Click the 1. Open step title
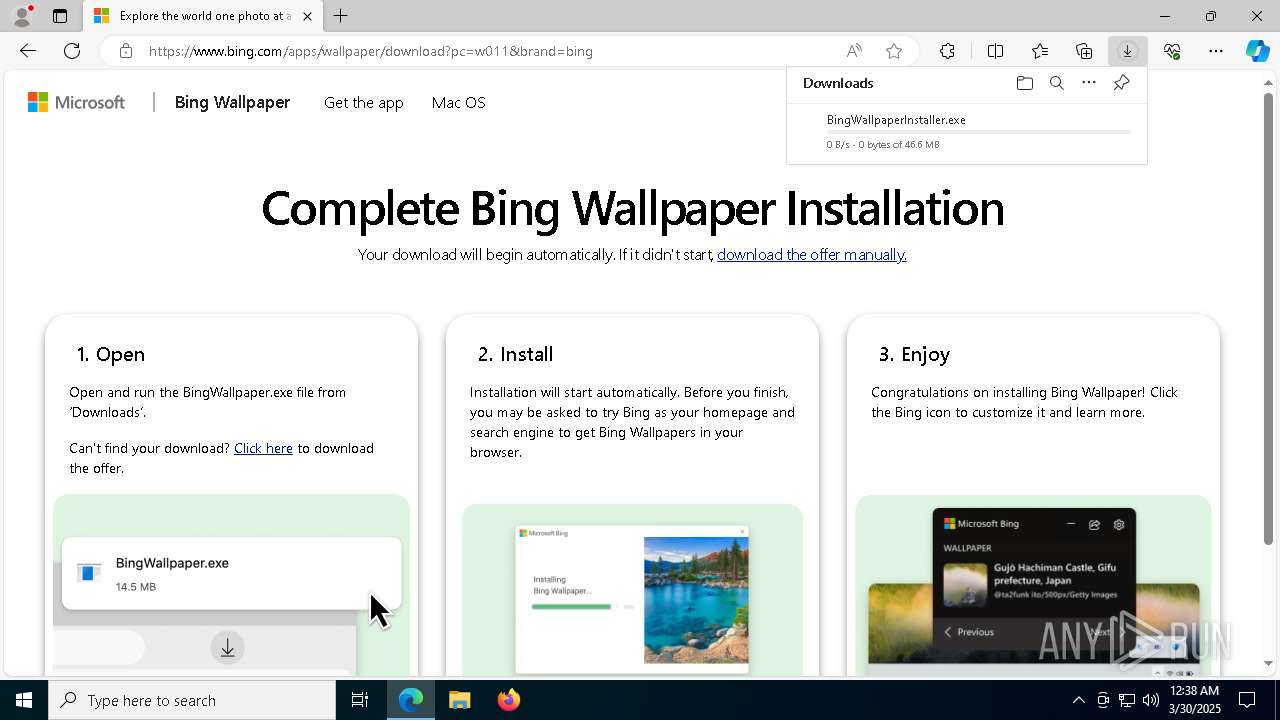 coord(110,354)
